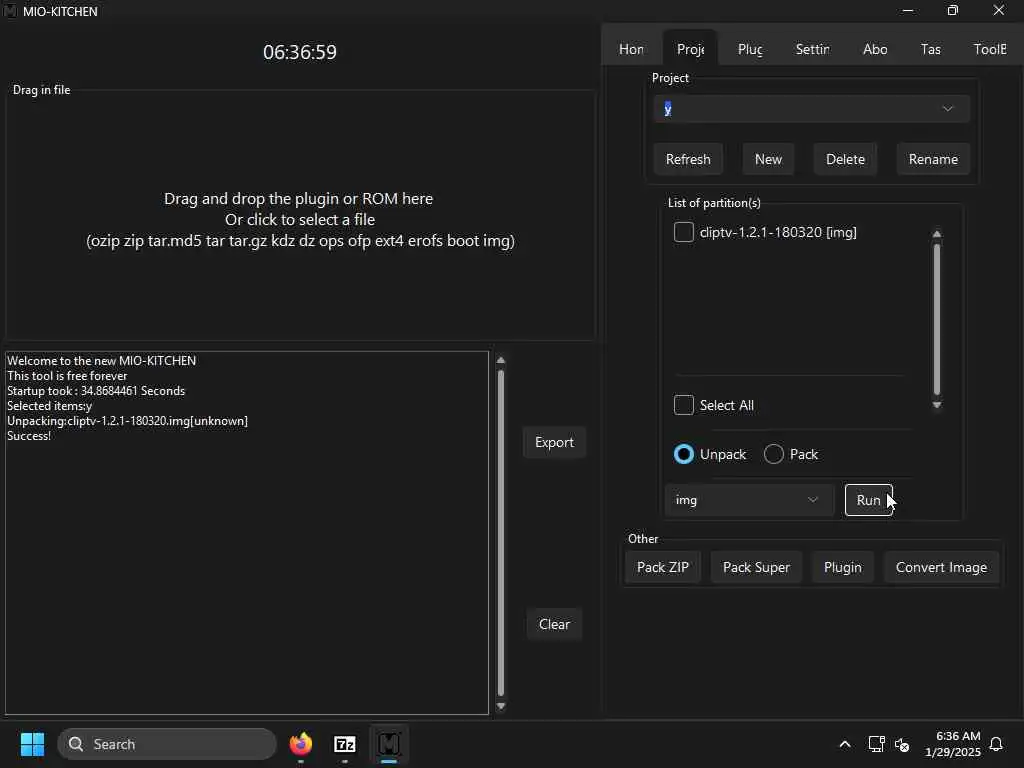Viewport: 1024px width, 768px height.
Task: Open Plugin under Other section
Action: (842, 568)
